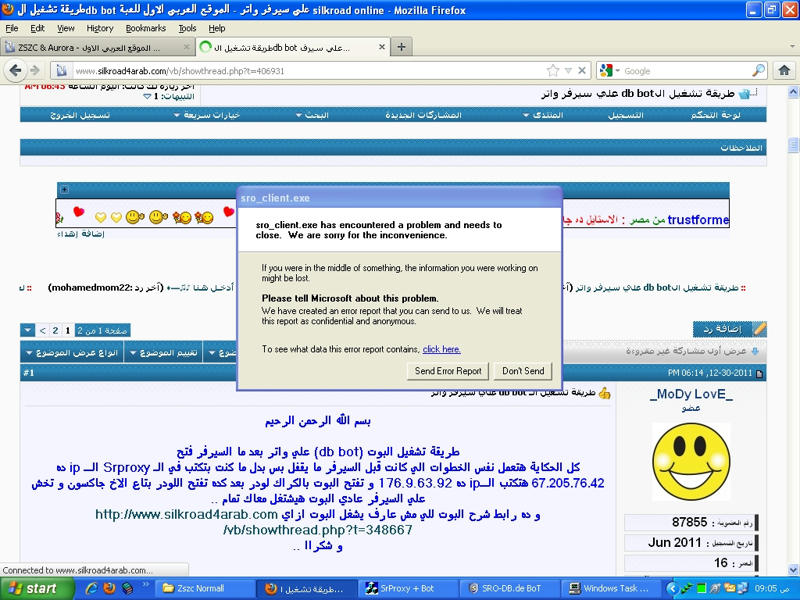Open the File menu

coord(12,28)
